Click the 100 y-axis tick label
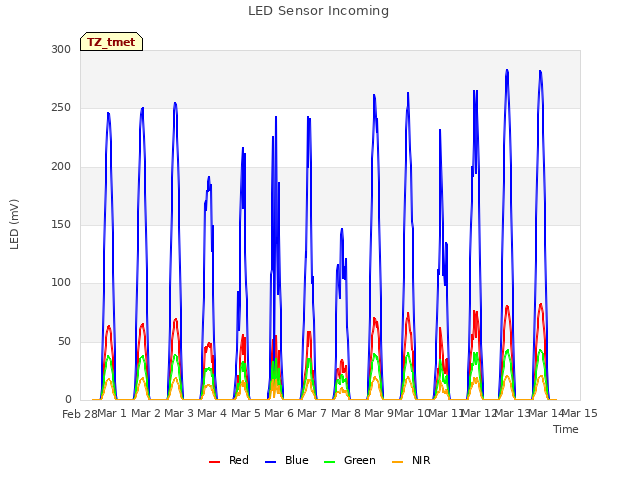This screenshot has height=480, width=640. point(61,282)
